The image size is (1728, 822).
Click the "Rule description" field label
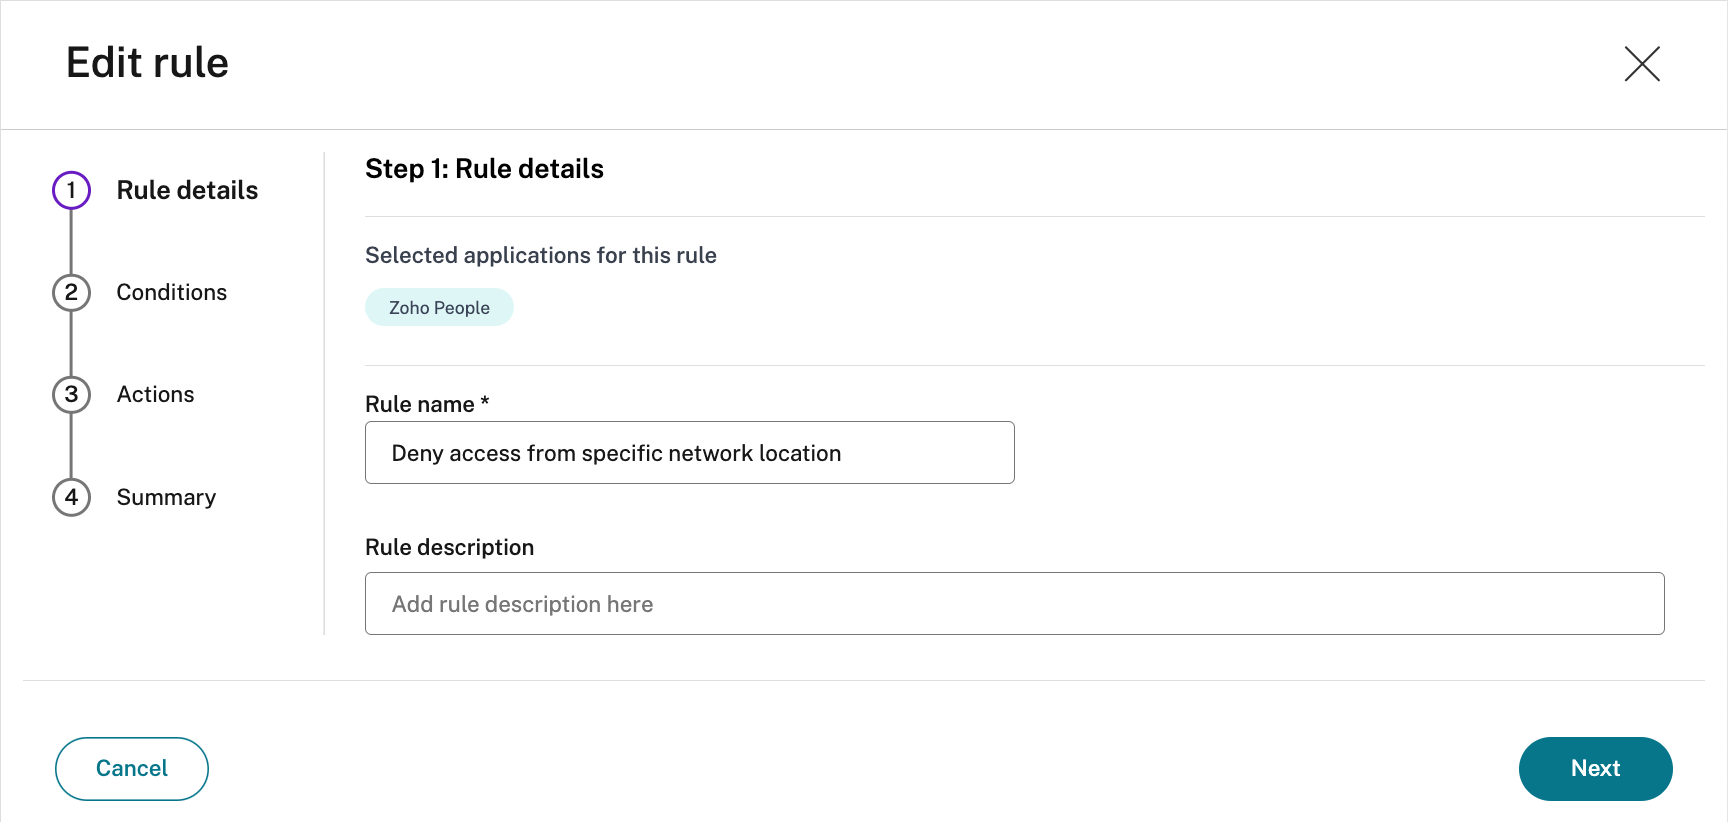click(449, 547)
